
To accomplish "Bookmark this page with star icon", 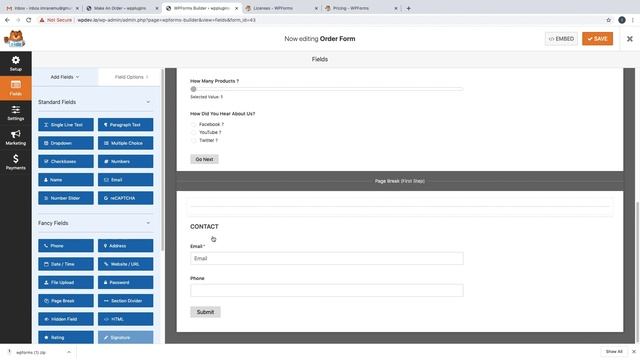I will pos(609,20).
